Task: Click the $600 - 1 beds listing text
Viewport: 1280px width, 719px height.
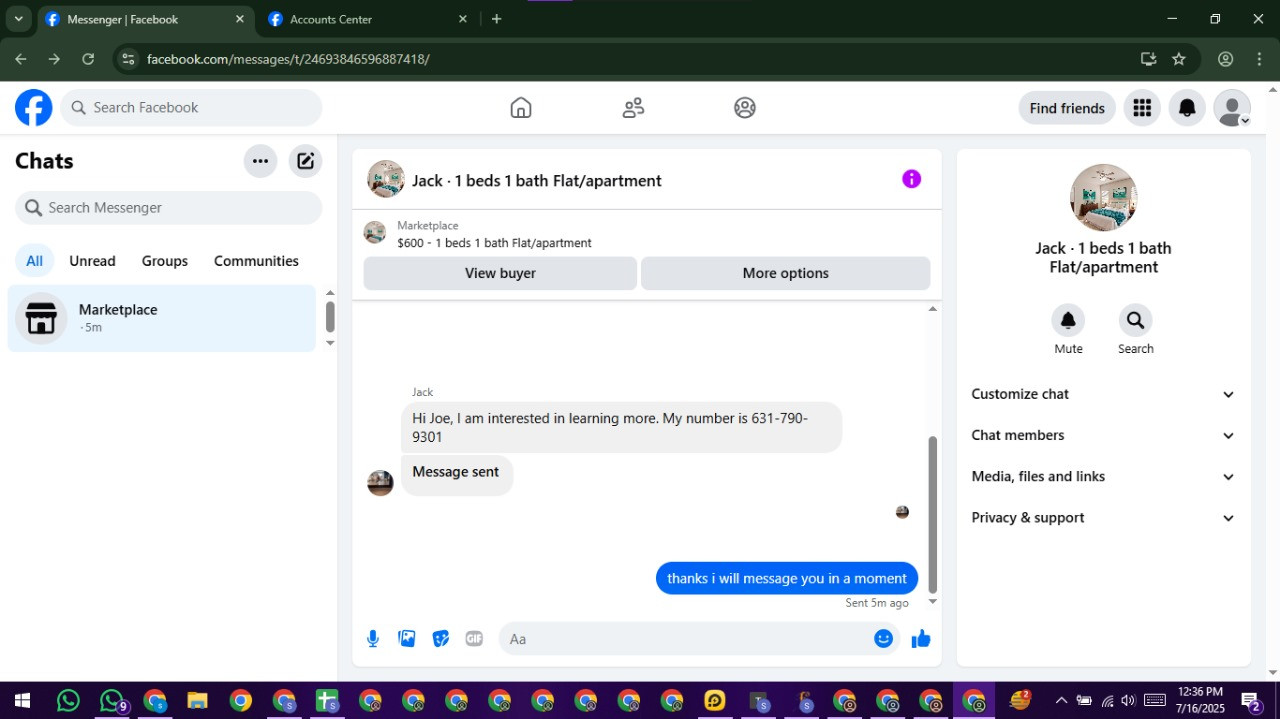Action: click(494, 243)
